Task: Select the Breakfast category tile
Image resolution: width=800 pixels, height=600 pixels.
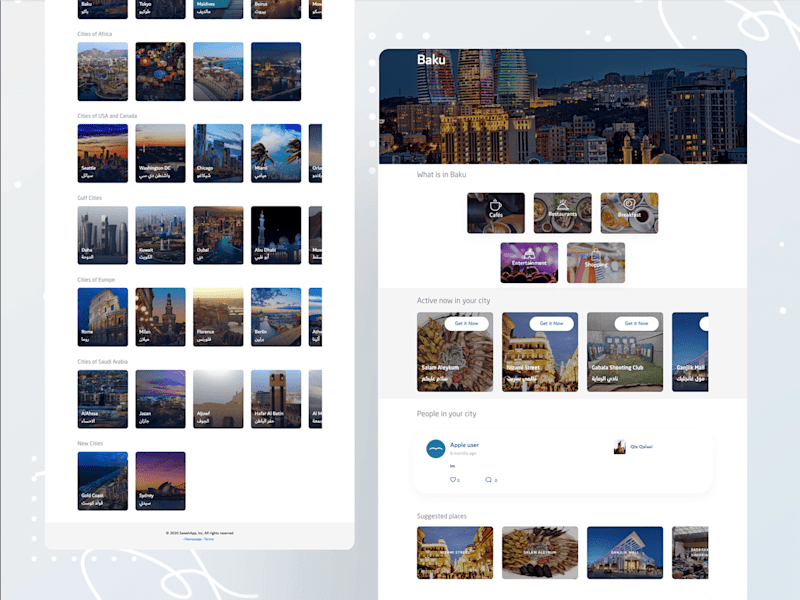Action: point(629,213)
